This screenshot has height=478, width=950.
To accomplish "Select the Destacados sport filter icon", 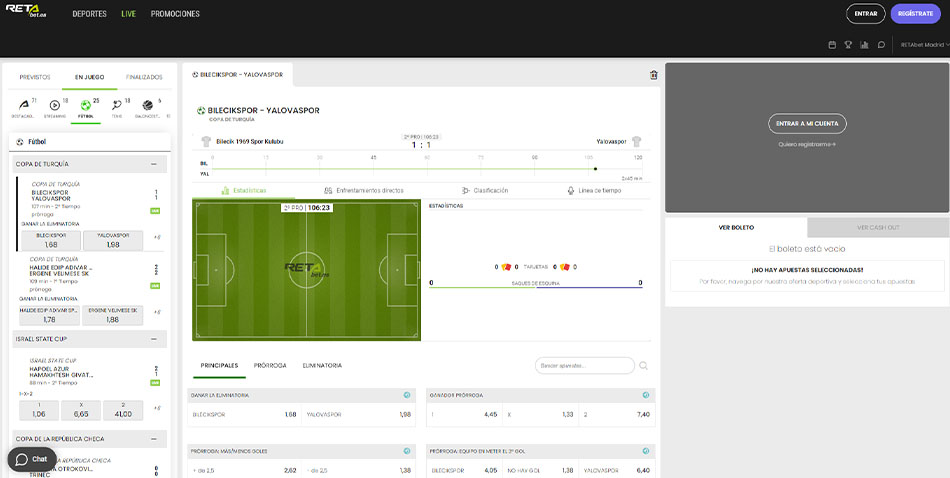I will point(23,106).
